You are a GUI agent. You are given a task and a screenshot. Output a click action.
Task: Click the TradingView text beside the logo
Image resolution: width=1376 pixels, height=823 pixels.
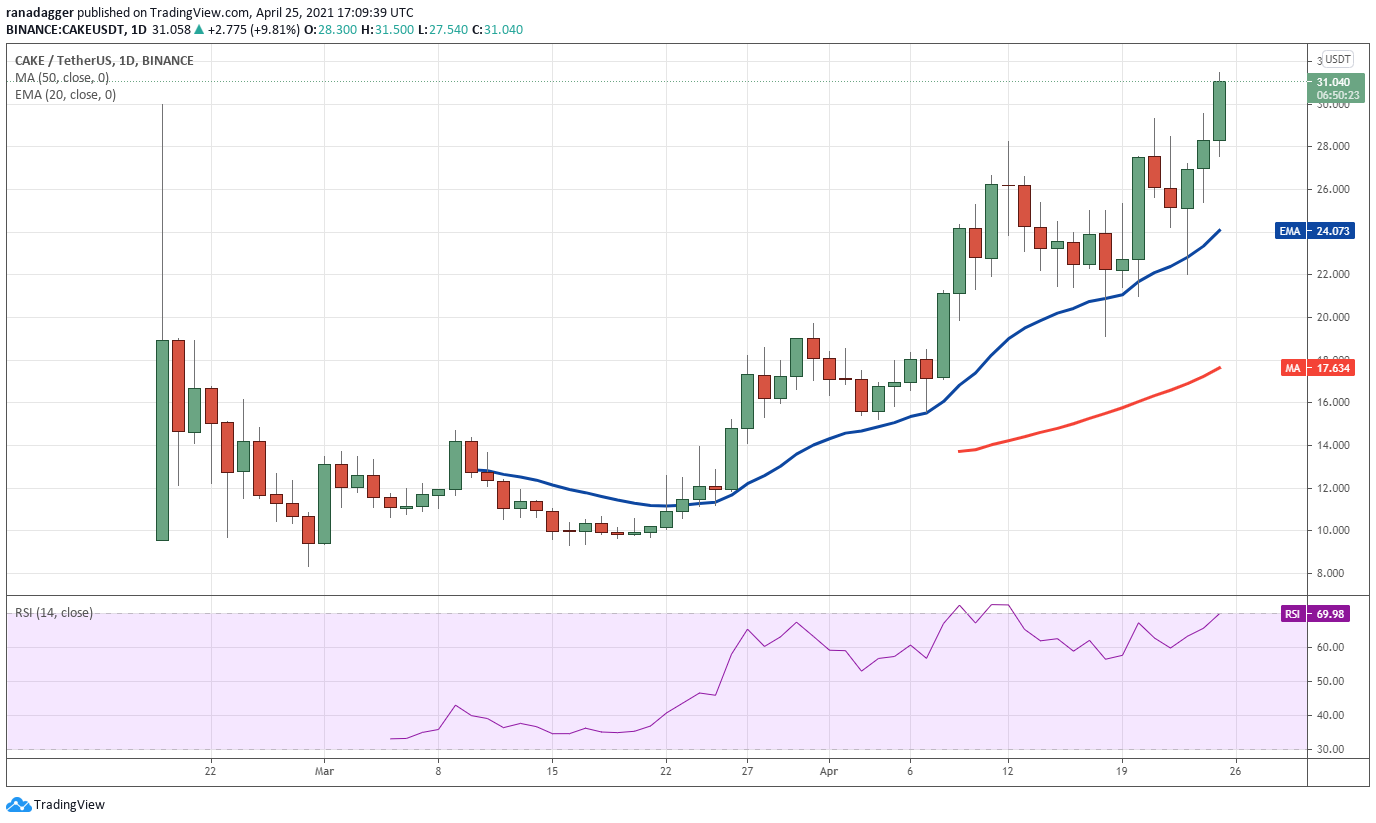pyautogui.click(x=69, y=805)
